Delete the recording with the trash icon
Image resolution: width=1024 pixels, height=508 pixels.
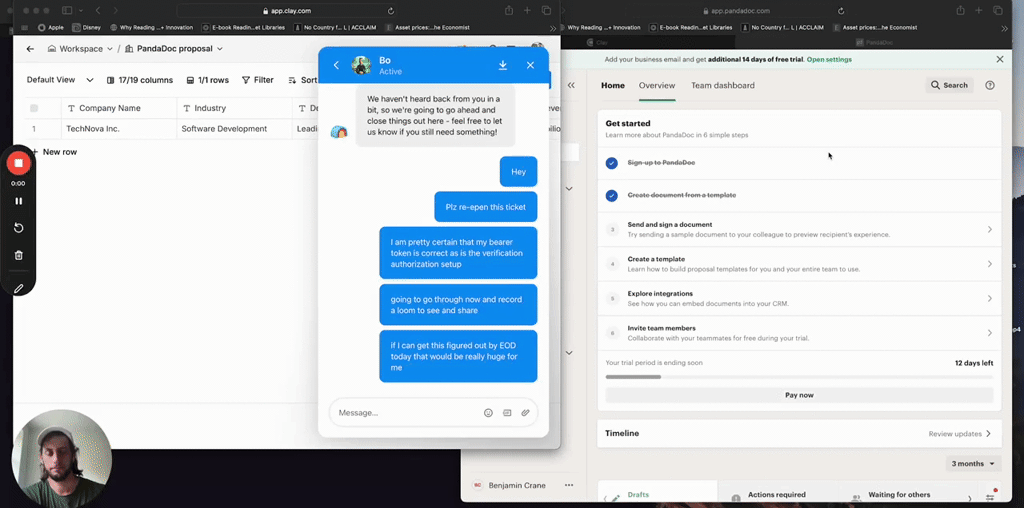(x=18, y=255)
